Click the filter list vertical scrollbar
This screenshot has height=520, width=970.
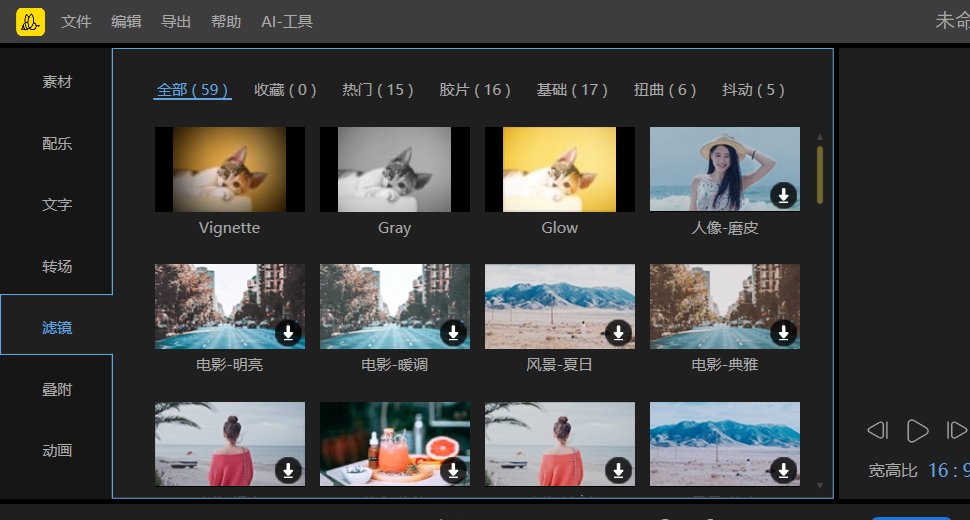821,175
